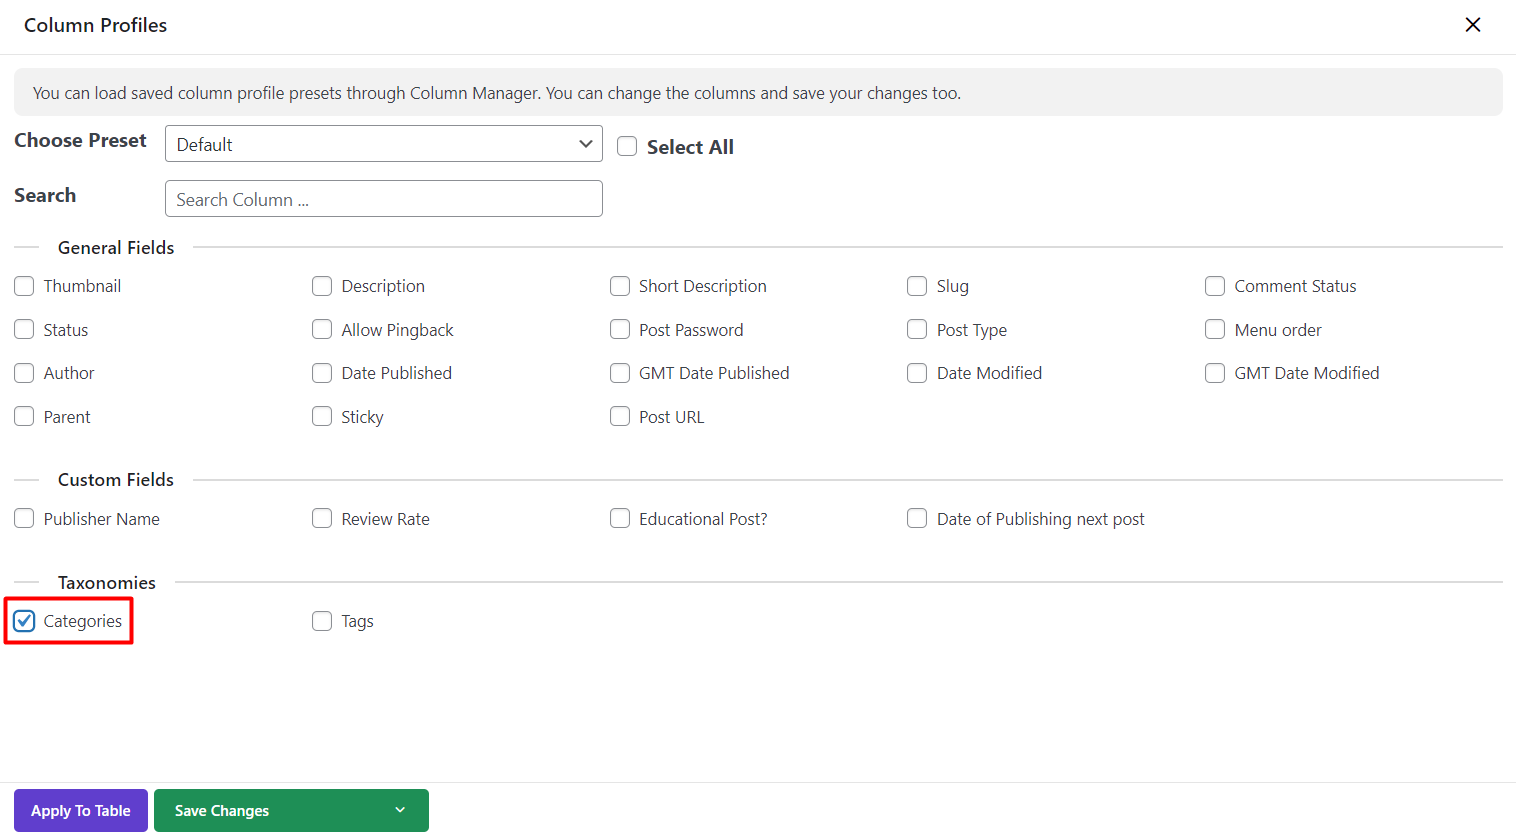Select the Publisher Name custom field
Image resolution: width=1516 pixels, height=837 pixels.
coord(25,518)
